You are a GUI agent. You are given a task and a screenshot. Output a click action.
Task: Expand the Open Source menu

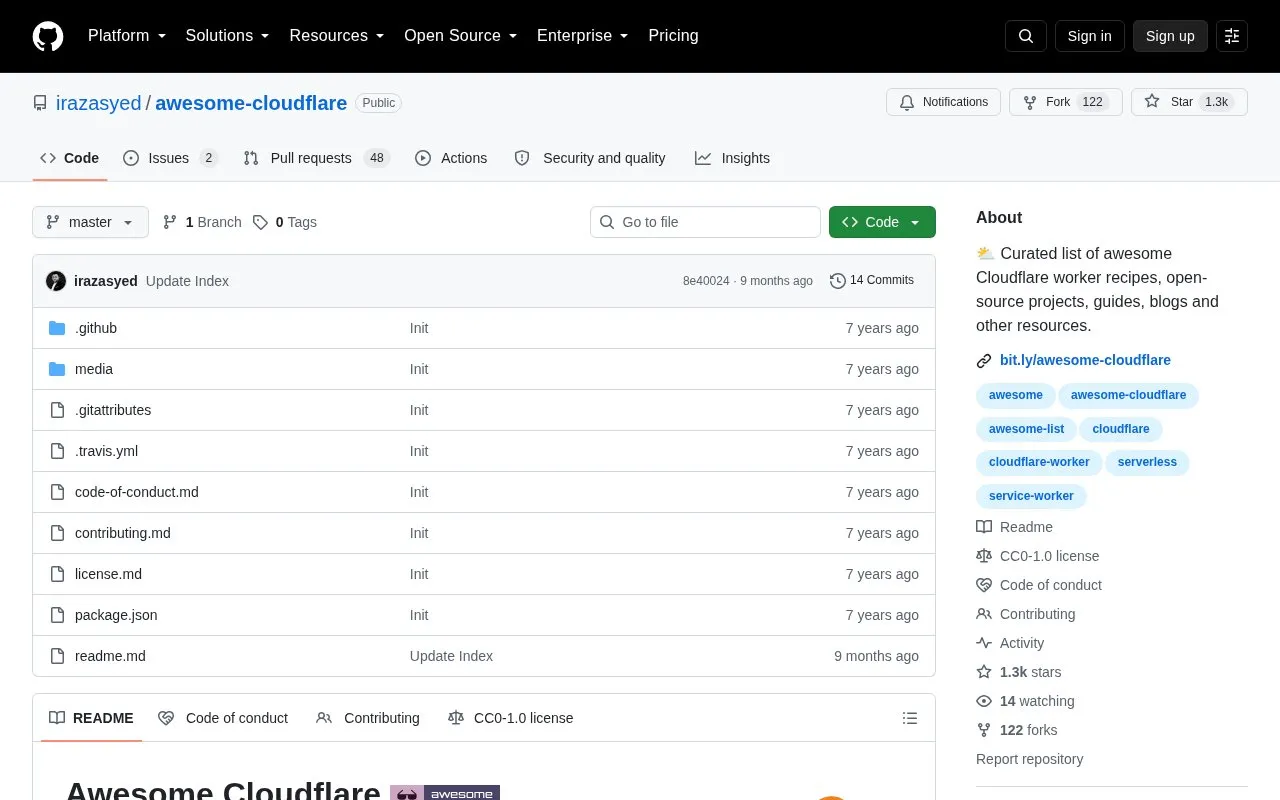coord(461,36)
